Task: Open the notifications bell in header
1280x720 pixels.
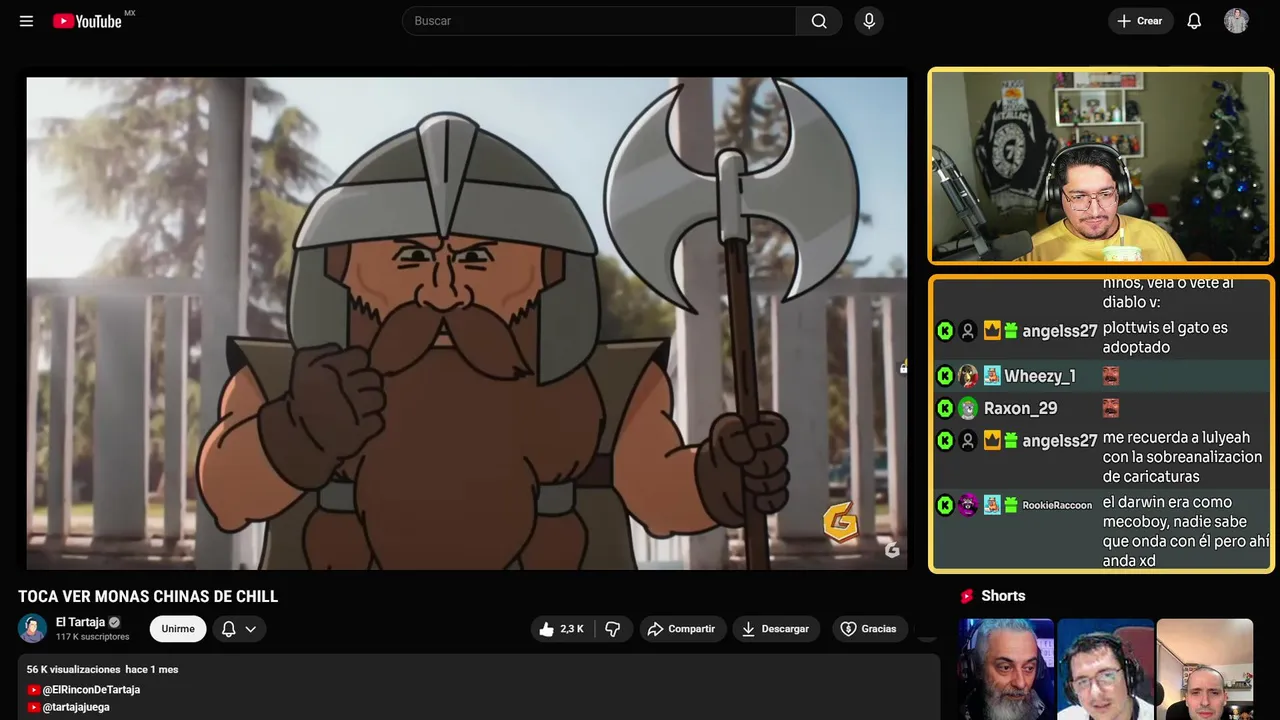Action: point(1194,21)
